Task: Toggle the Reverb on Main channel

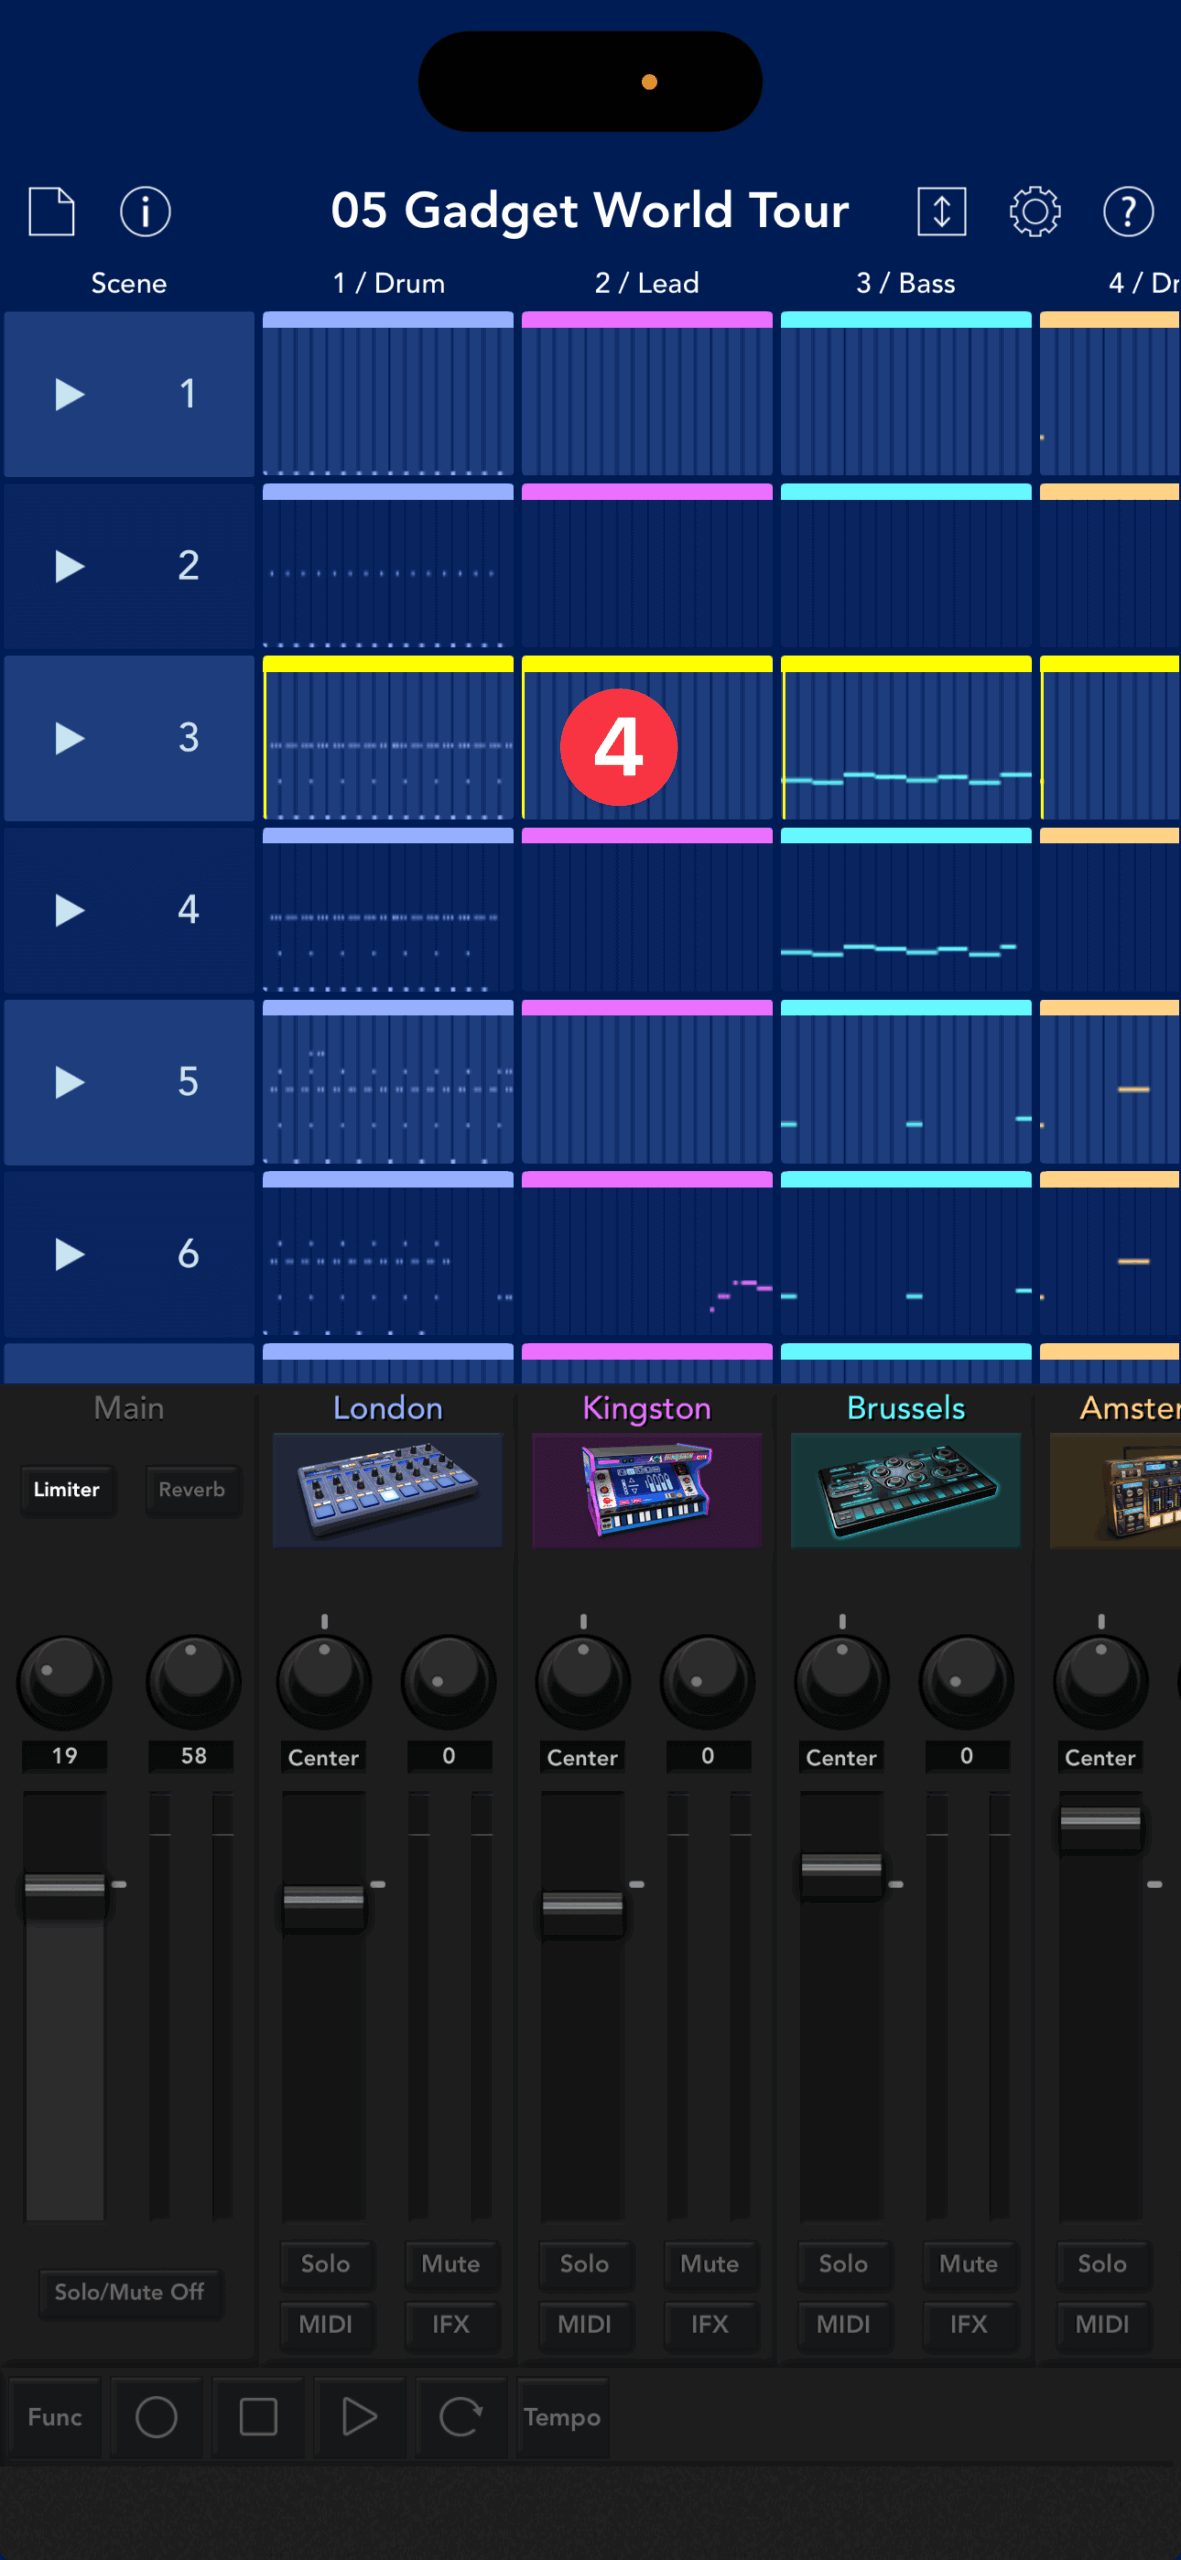Action: [191, 1489]
